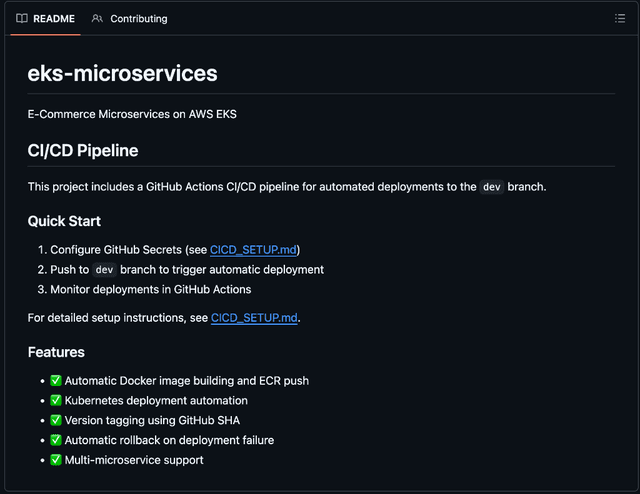
Task: Click 'Kubernetes deployment automation' text
Action: [156, 401]
